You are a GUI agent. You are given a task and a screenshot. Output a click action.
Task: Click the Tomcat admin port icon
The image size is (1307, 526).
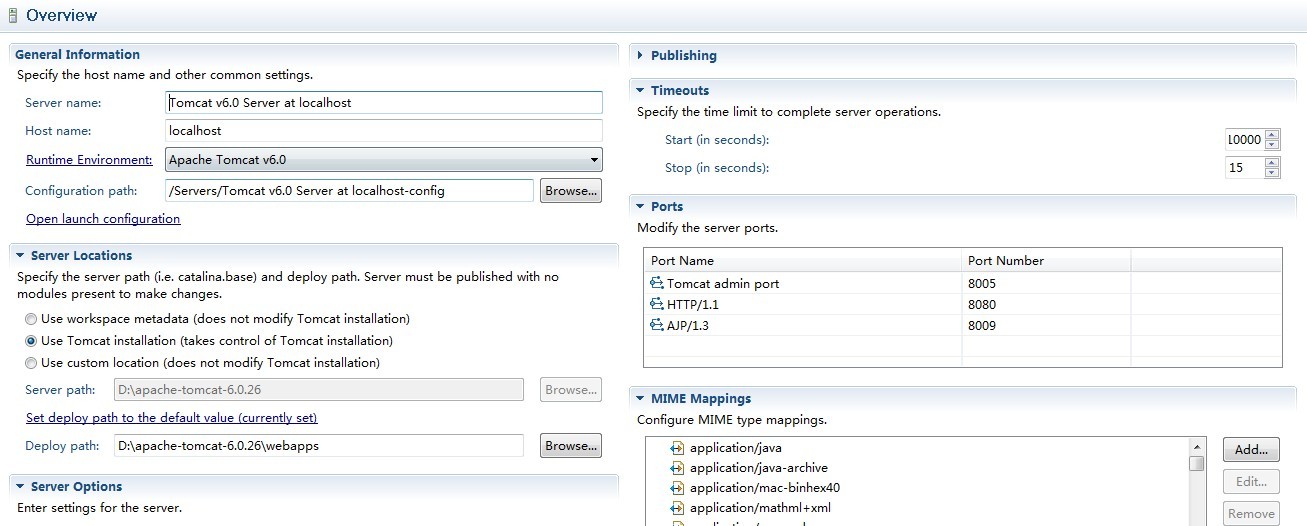657,284
